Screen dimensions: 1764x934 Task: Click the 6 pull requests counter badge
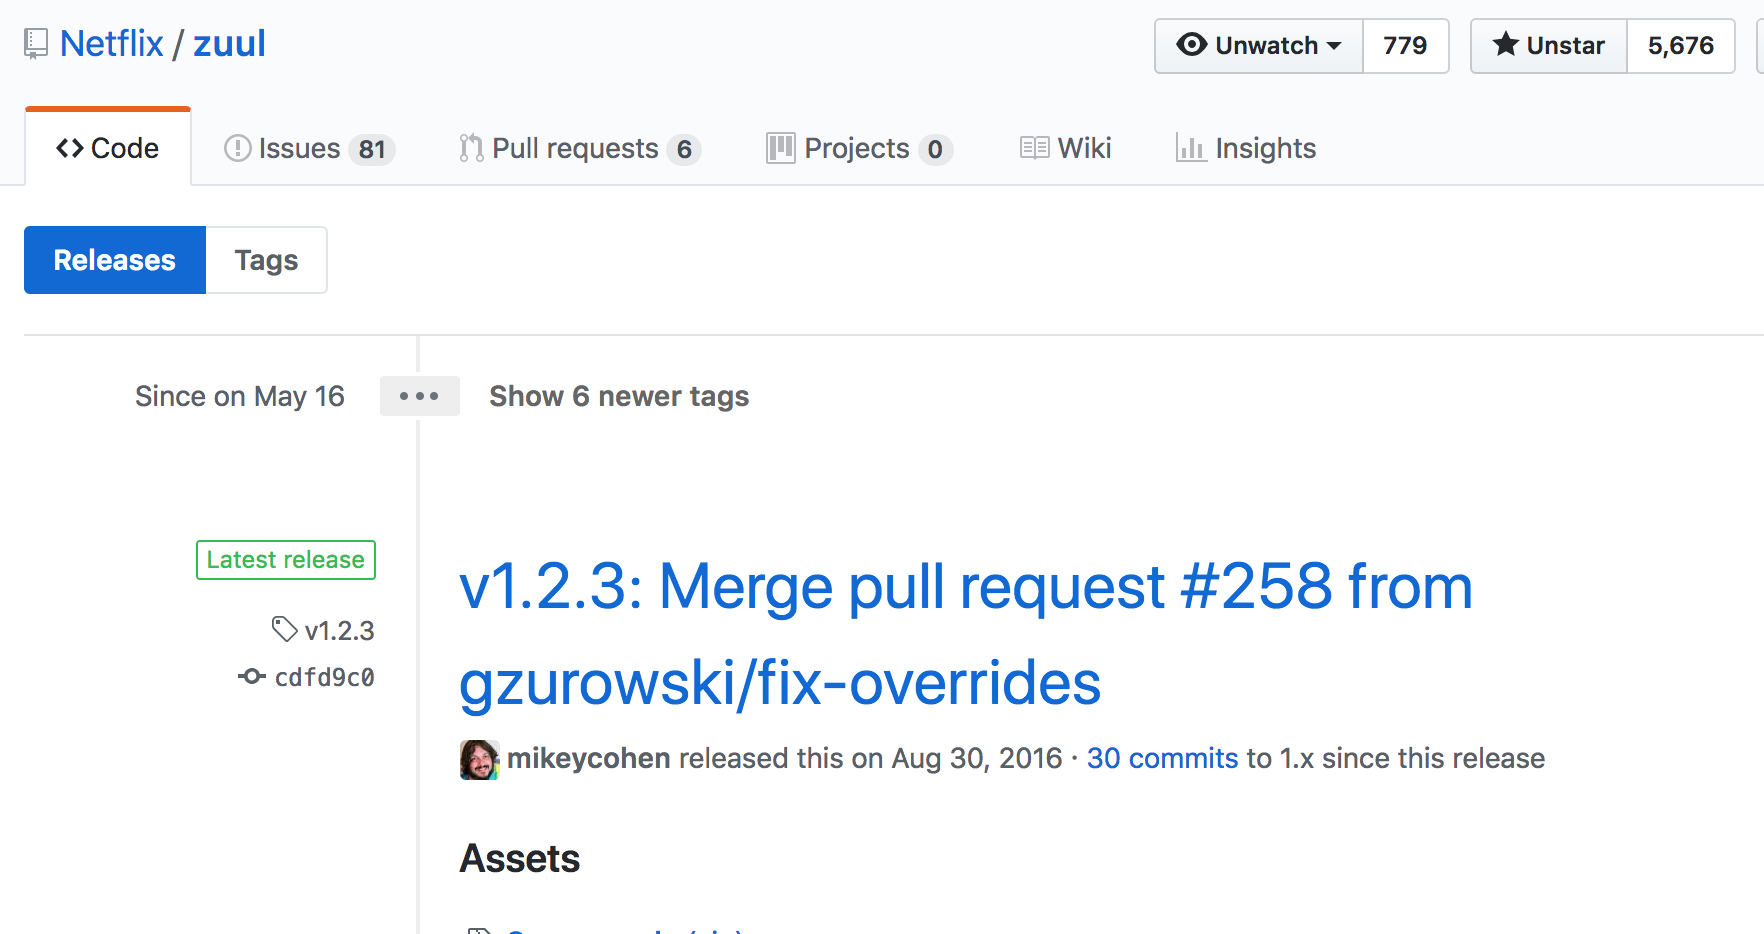click(684, 150)
